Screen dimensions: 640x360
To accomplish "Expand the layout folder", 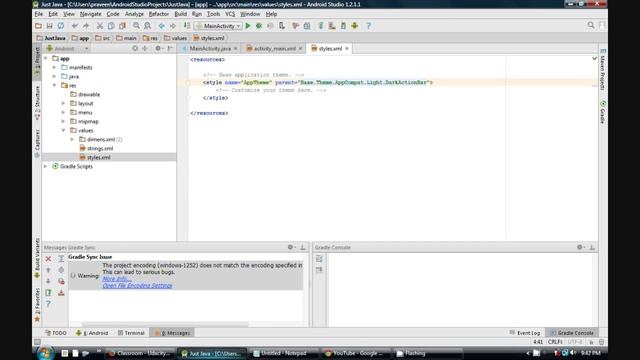I will [64, 104].
